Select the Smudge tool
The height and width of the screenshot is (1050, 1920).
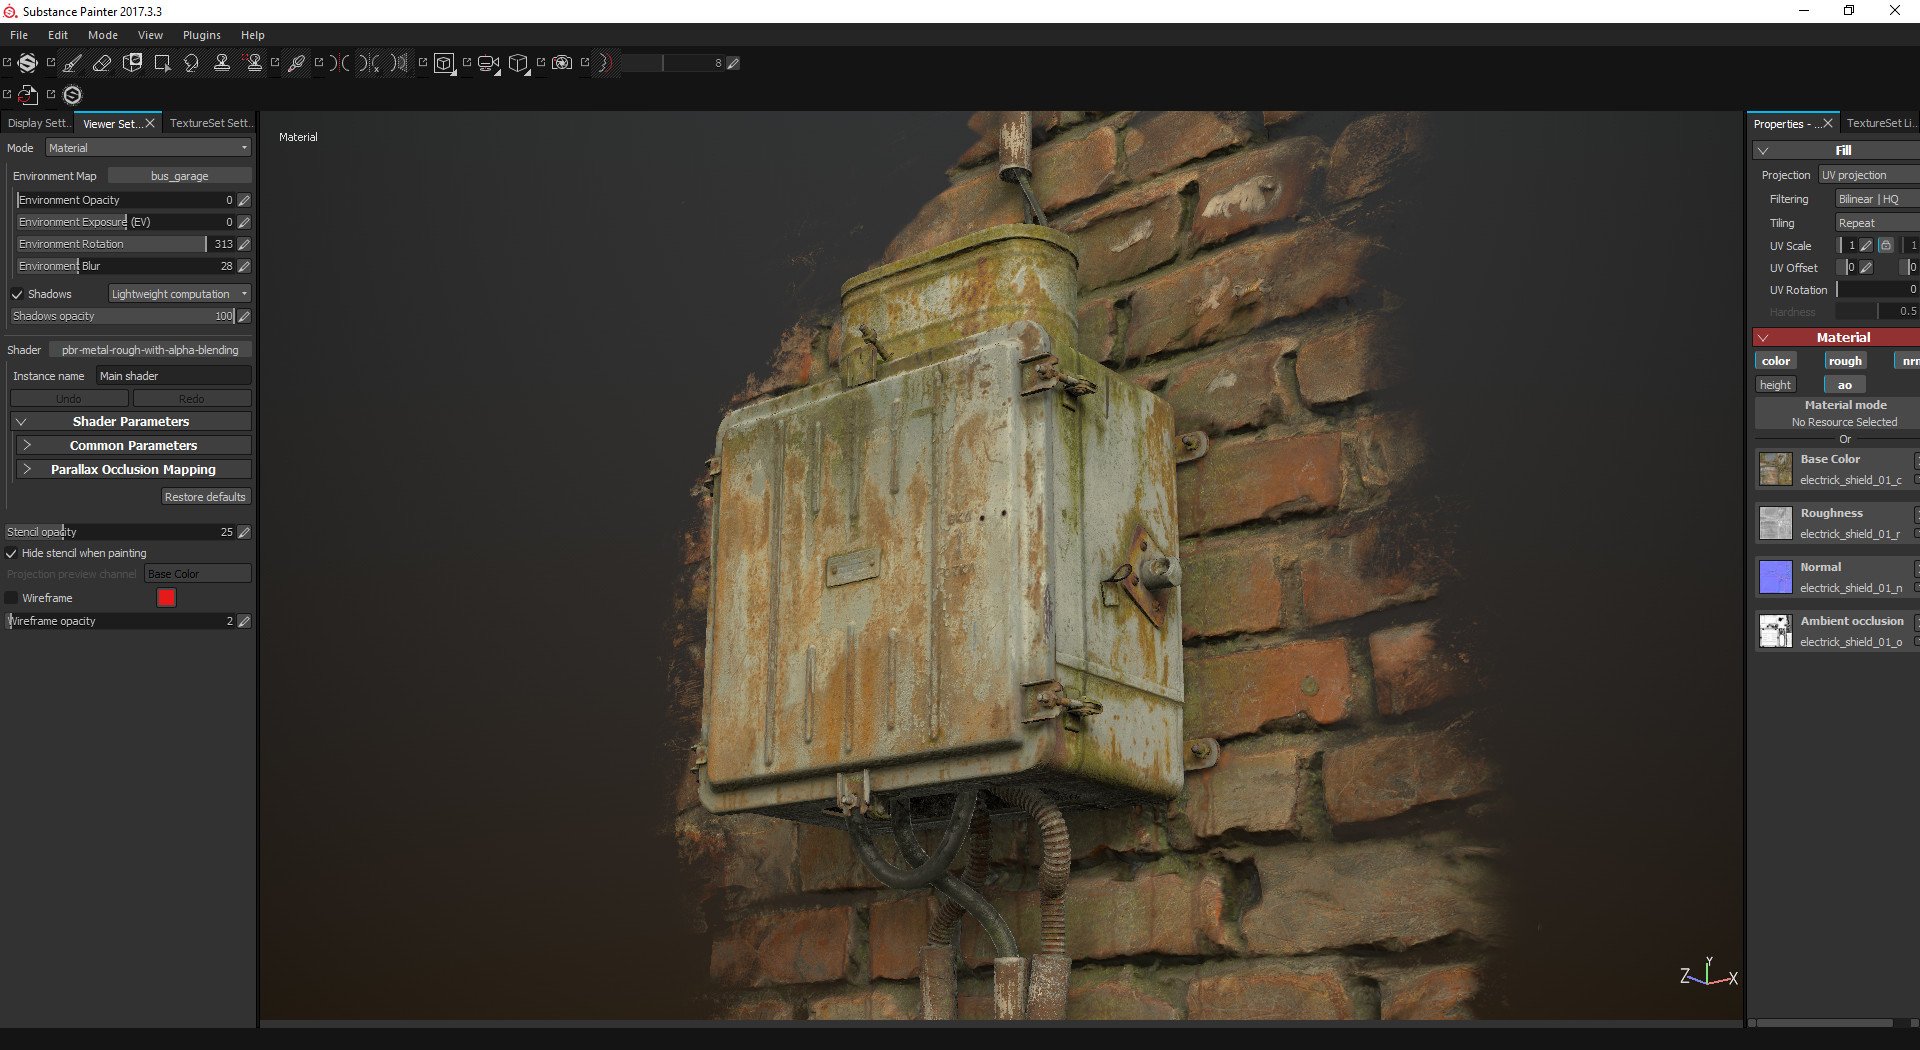(192, 63)
